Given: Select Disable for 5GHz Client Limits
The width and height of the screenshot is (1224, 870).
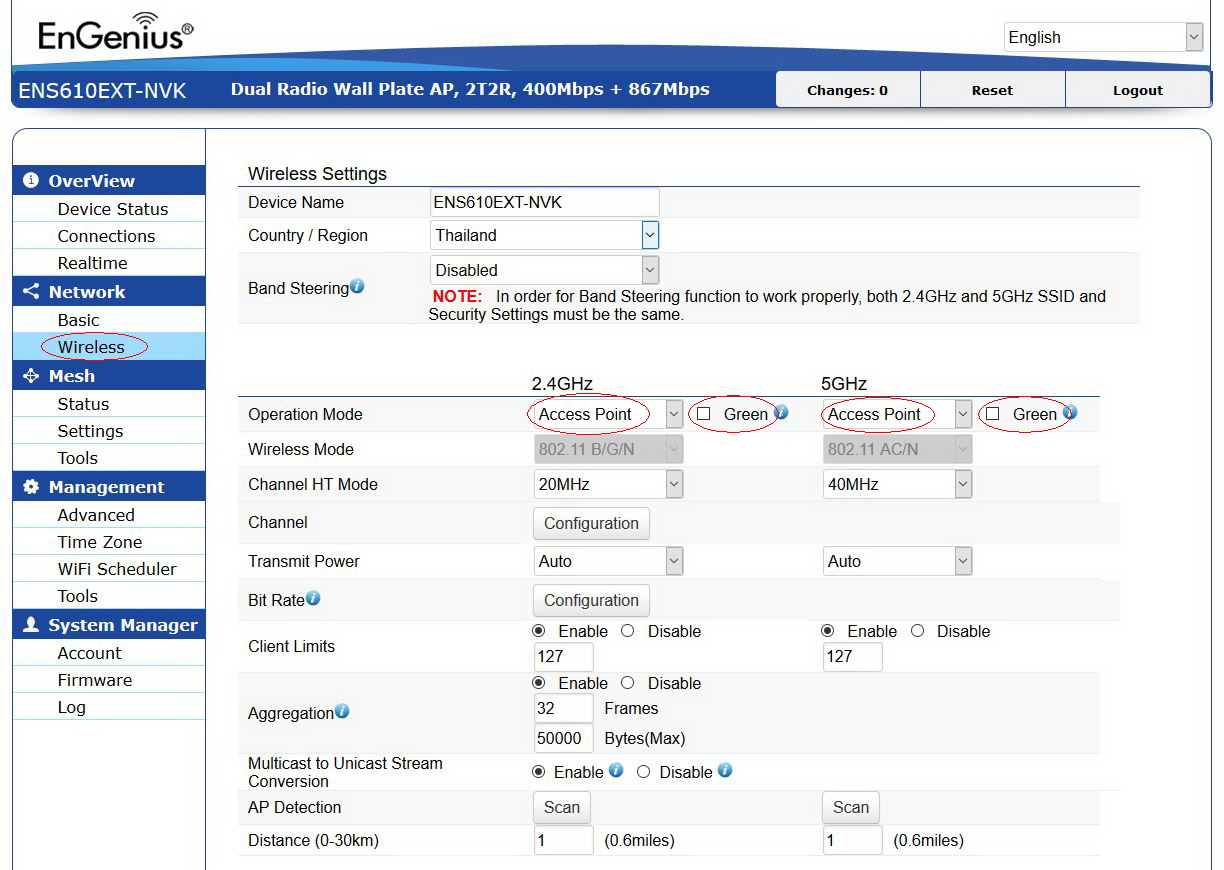Looking at the screenshot, I should point(917,631).
